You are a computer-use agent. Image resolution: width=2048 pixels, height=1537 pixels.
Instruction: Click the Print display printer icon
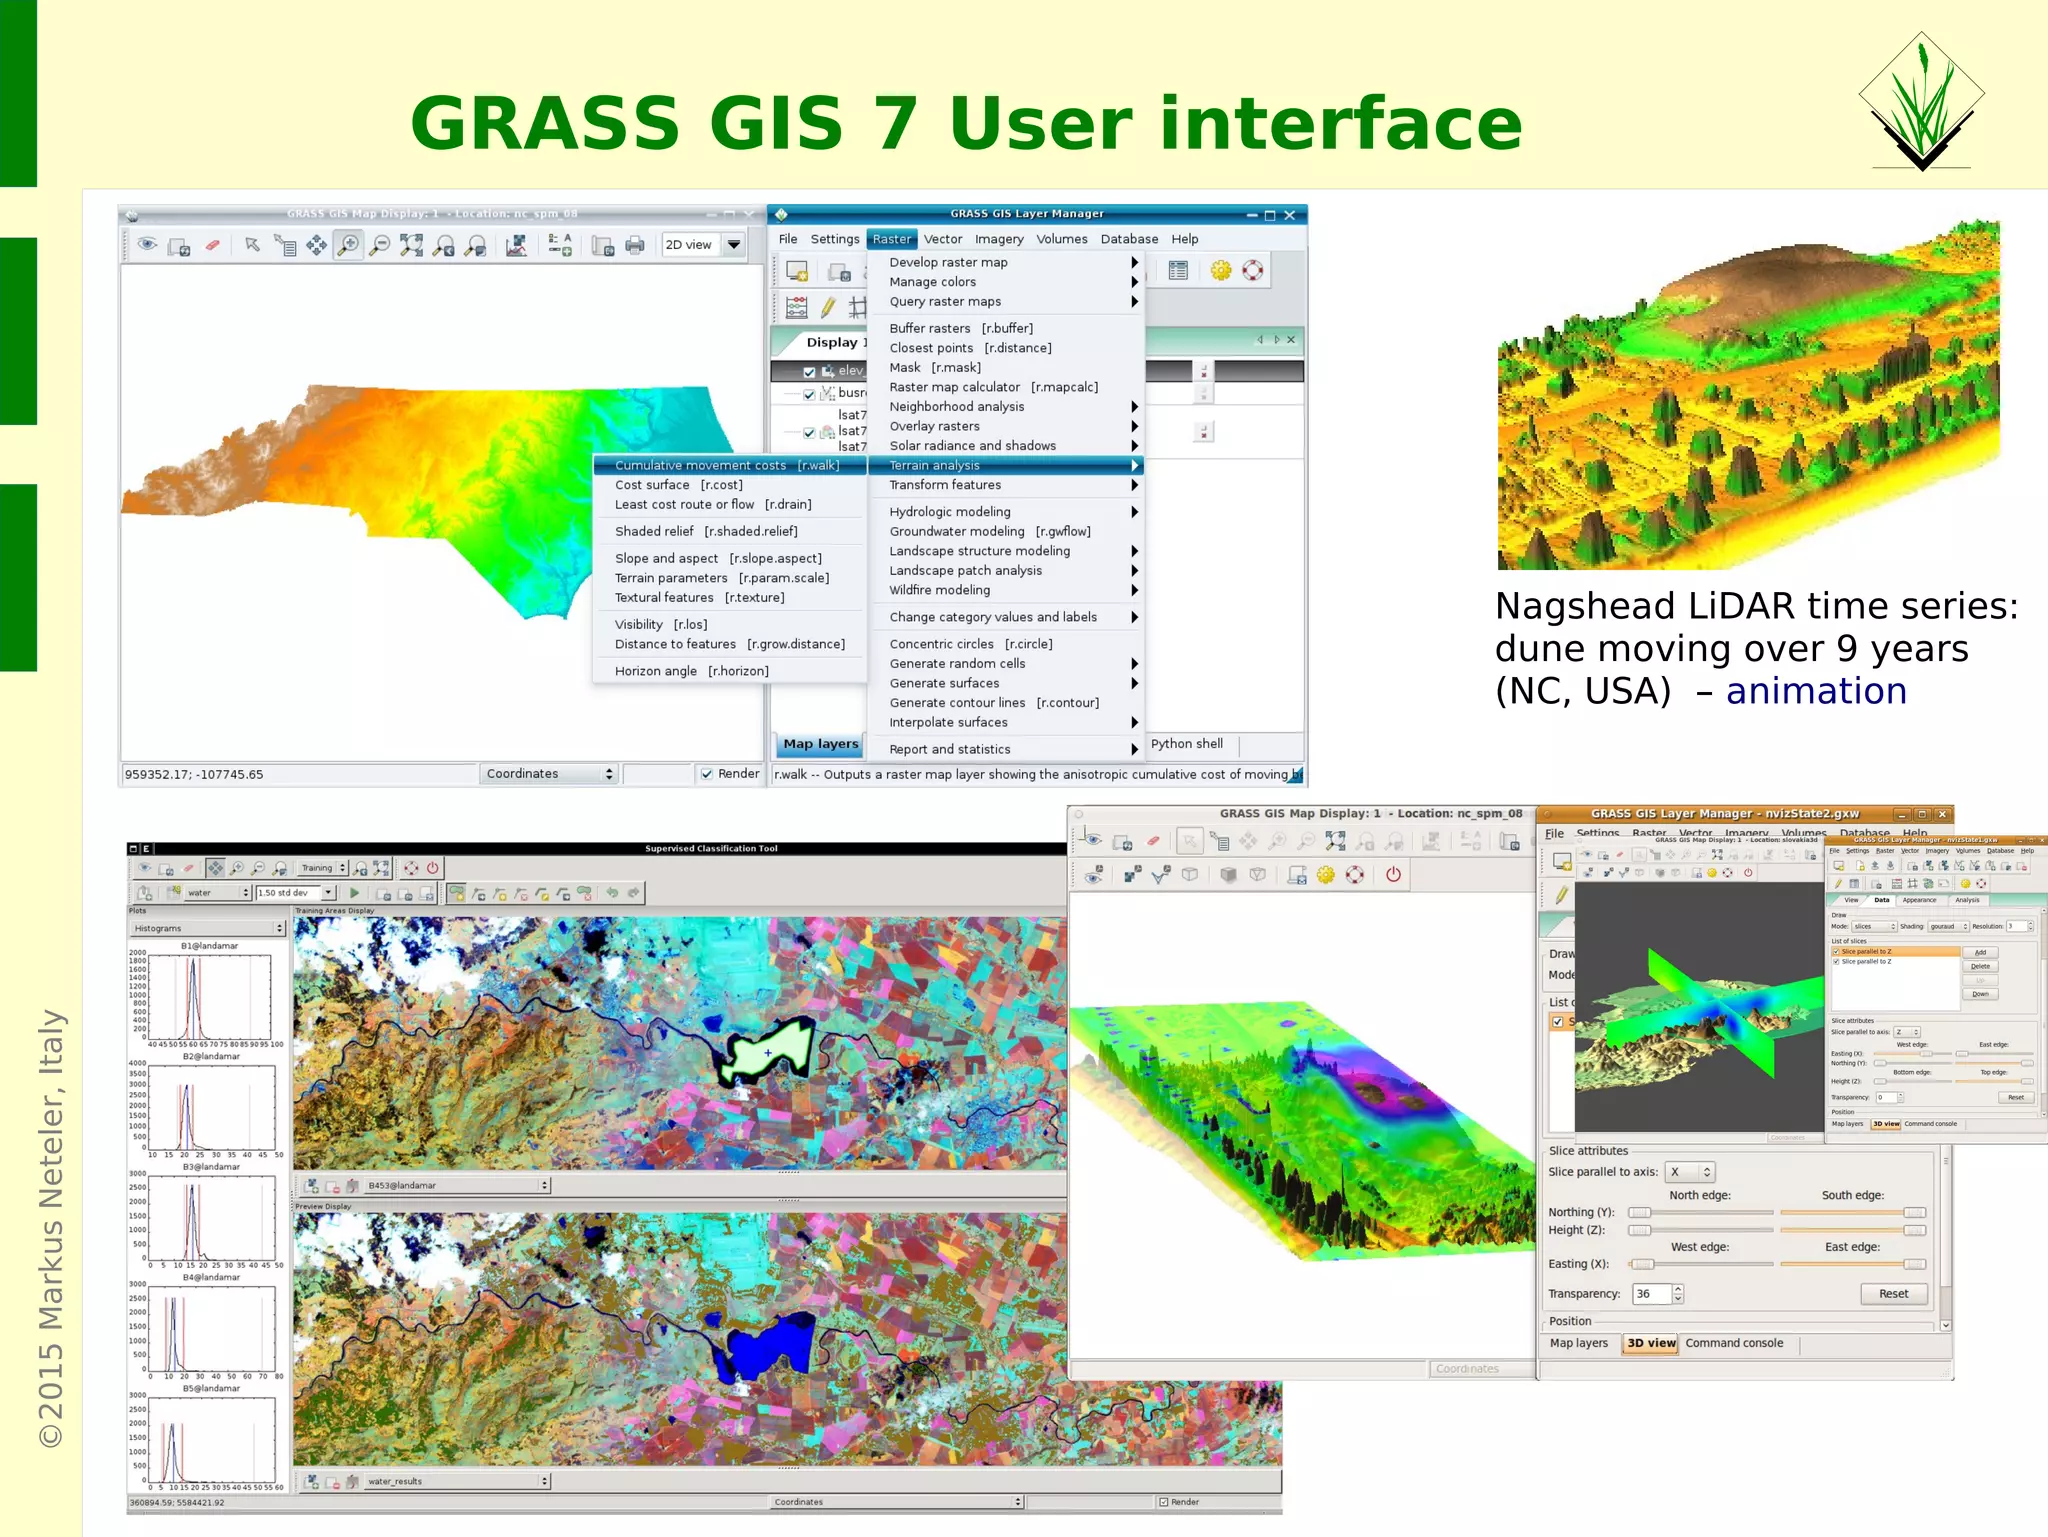[635, 245]
